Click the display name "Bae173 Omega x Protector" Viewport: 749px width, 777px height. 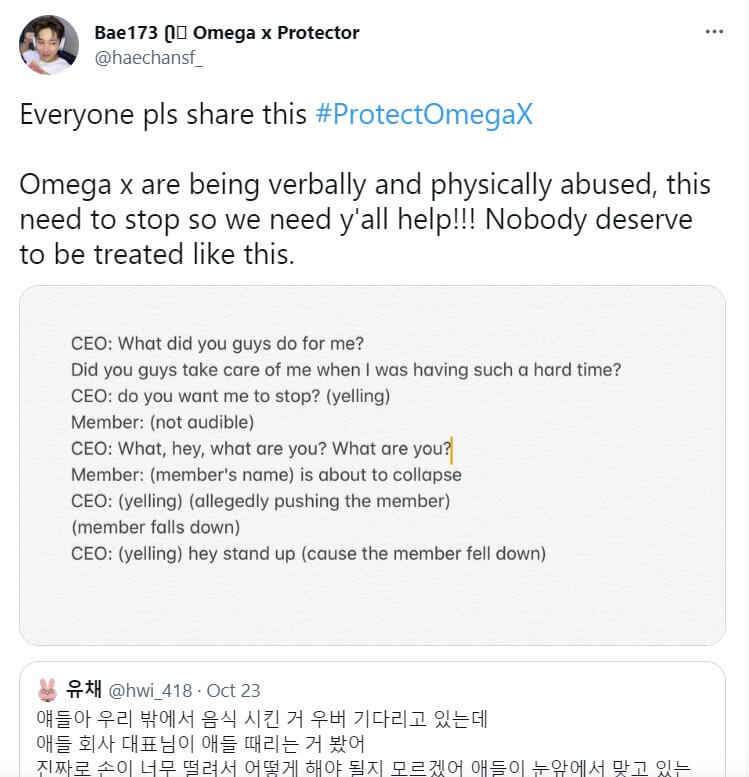[227, 33]
